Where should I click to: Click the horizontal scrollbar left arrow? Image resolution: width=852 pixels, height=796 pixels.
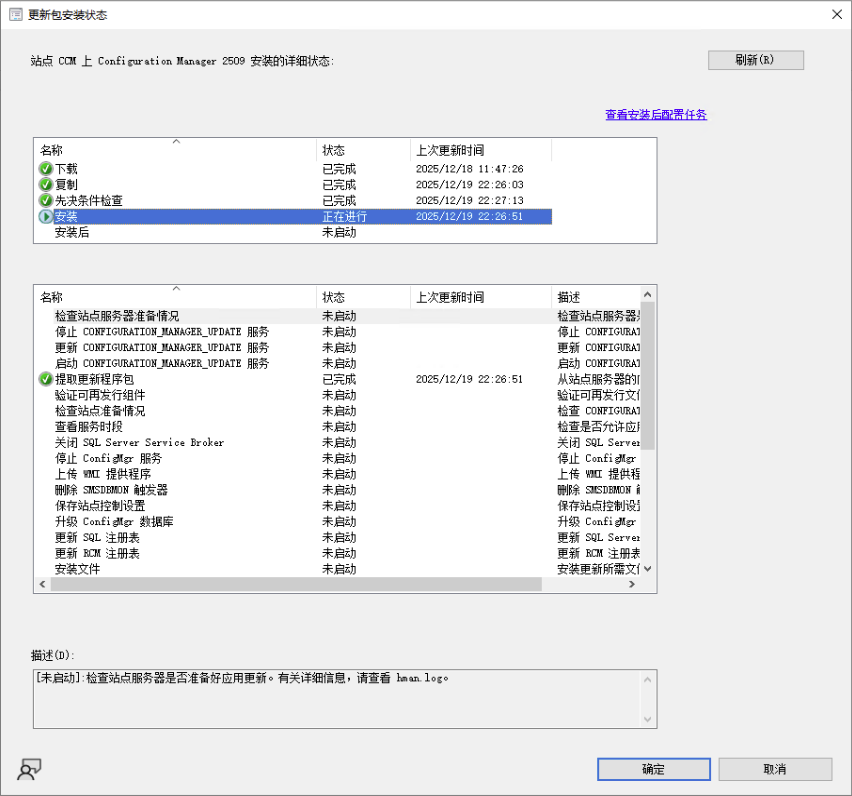coord(42,584)
